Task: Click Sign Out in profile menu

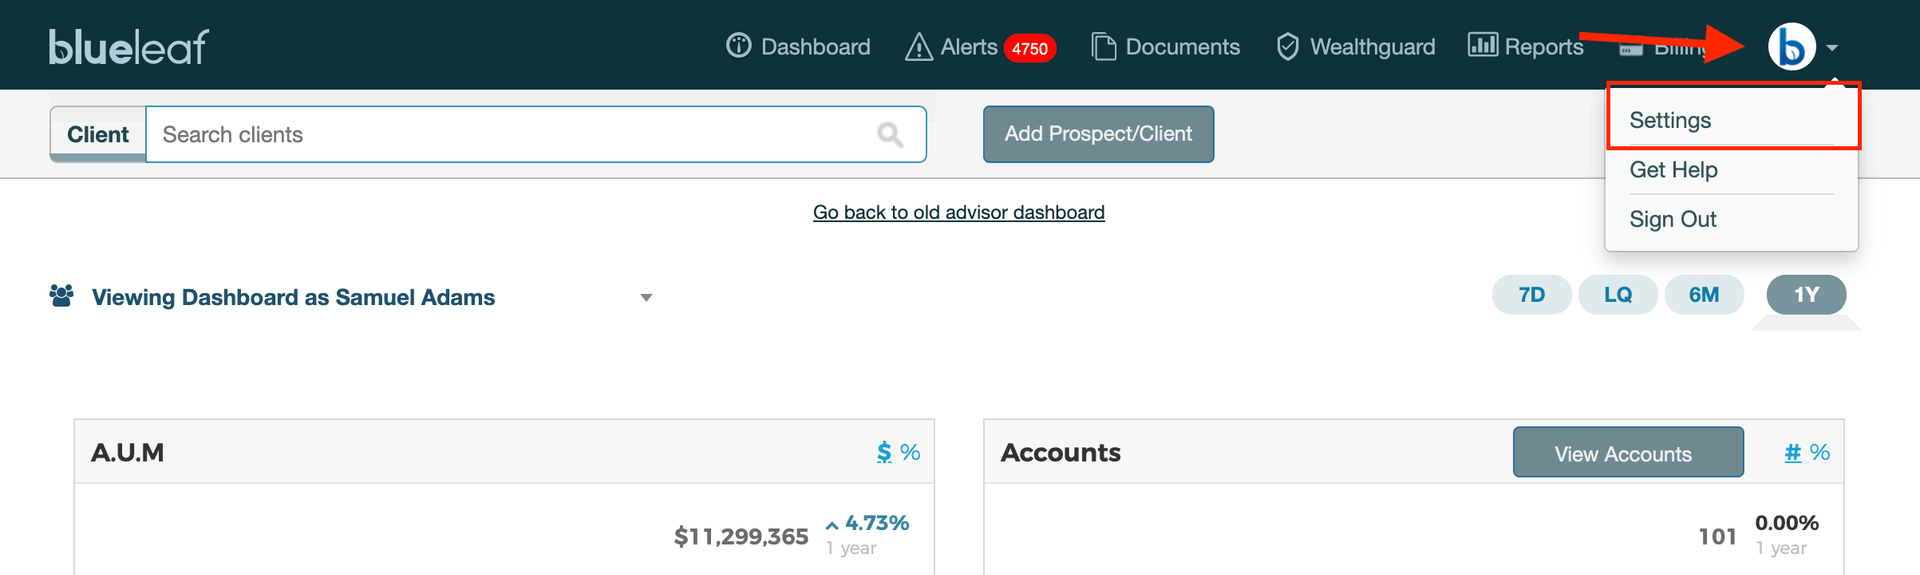Action: coord(1672,219)
